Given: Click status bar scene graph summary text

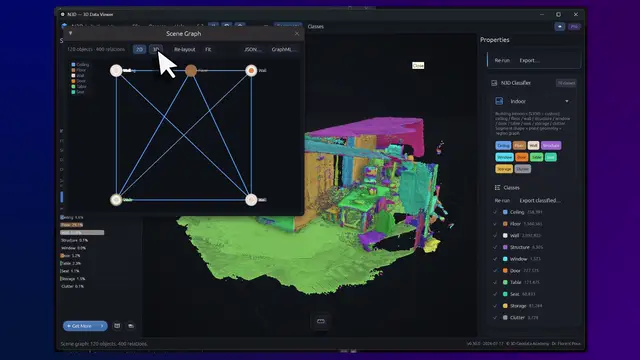Looking at the screenshot, I should tap(104, 344).
